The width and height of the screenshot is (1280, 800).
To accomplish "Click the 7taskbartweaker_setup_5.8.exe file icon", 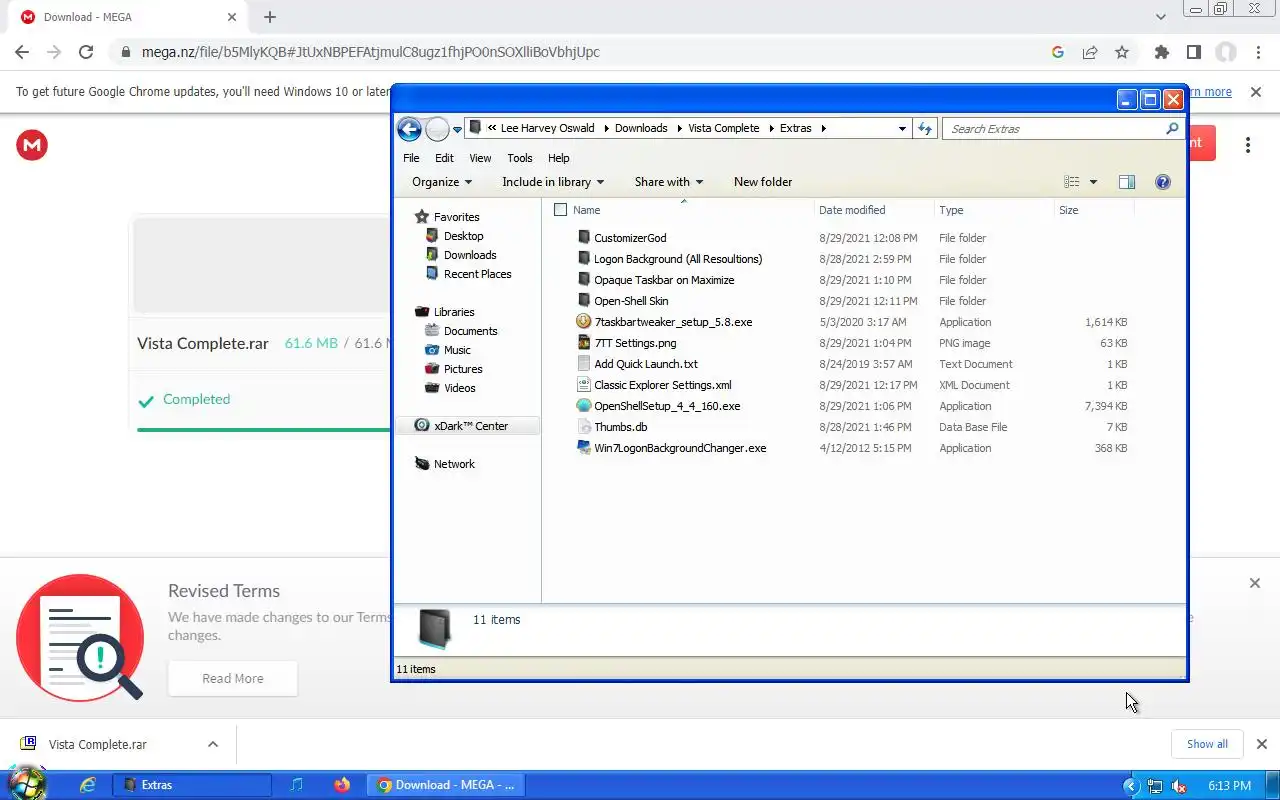I will (x=584, y=322).
